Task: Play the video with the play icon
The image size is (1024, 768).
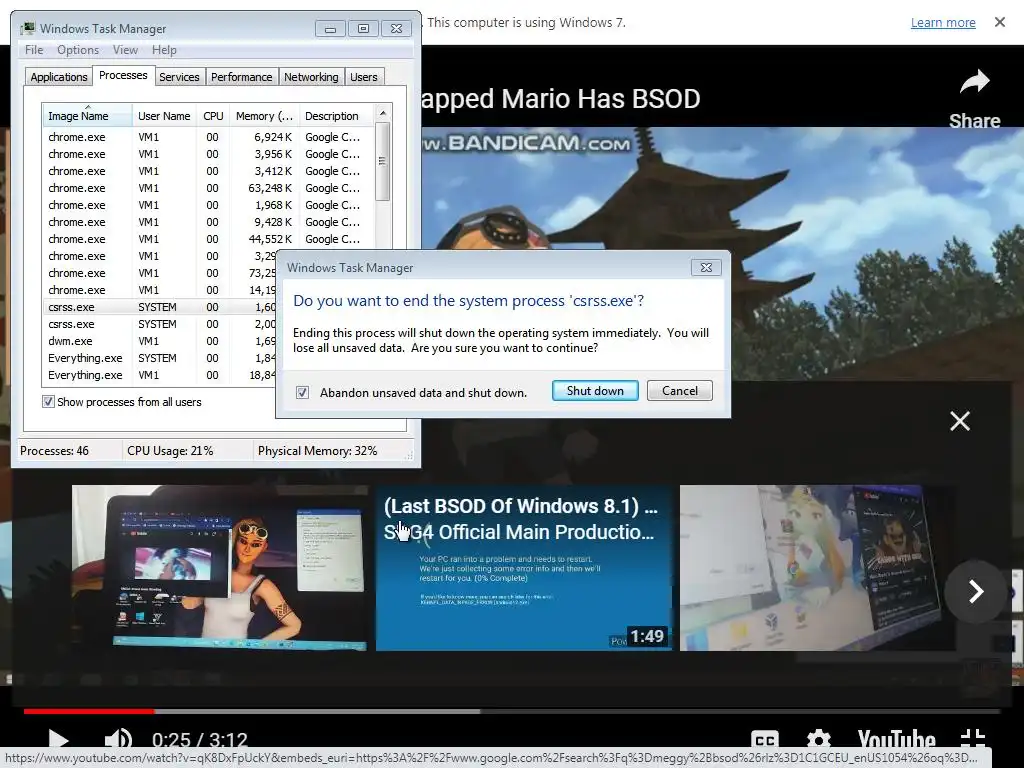Action: click(x=59, y=741)
